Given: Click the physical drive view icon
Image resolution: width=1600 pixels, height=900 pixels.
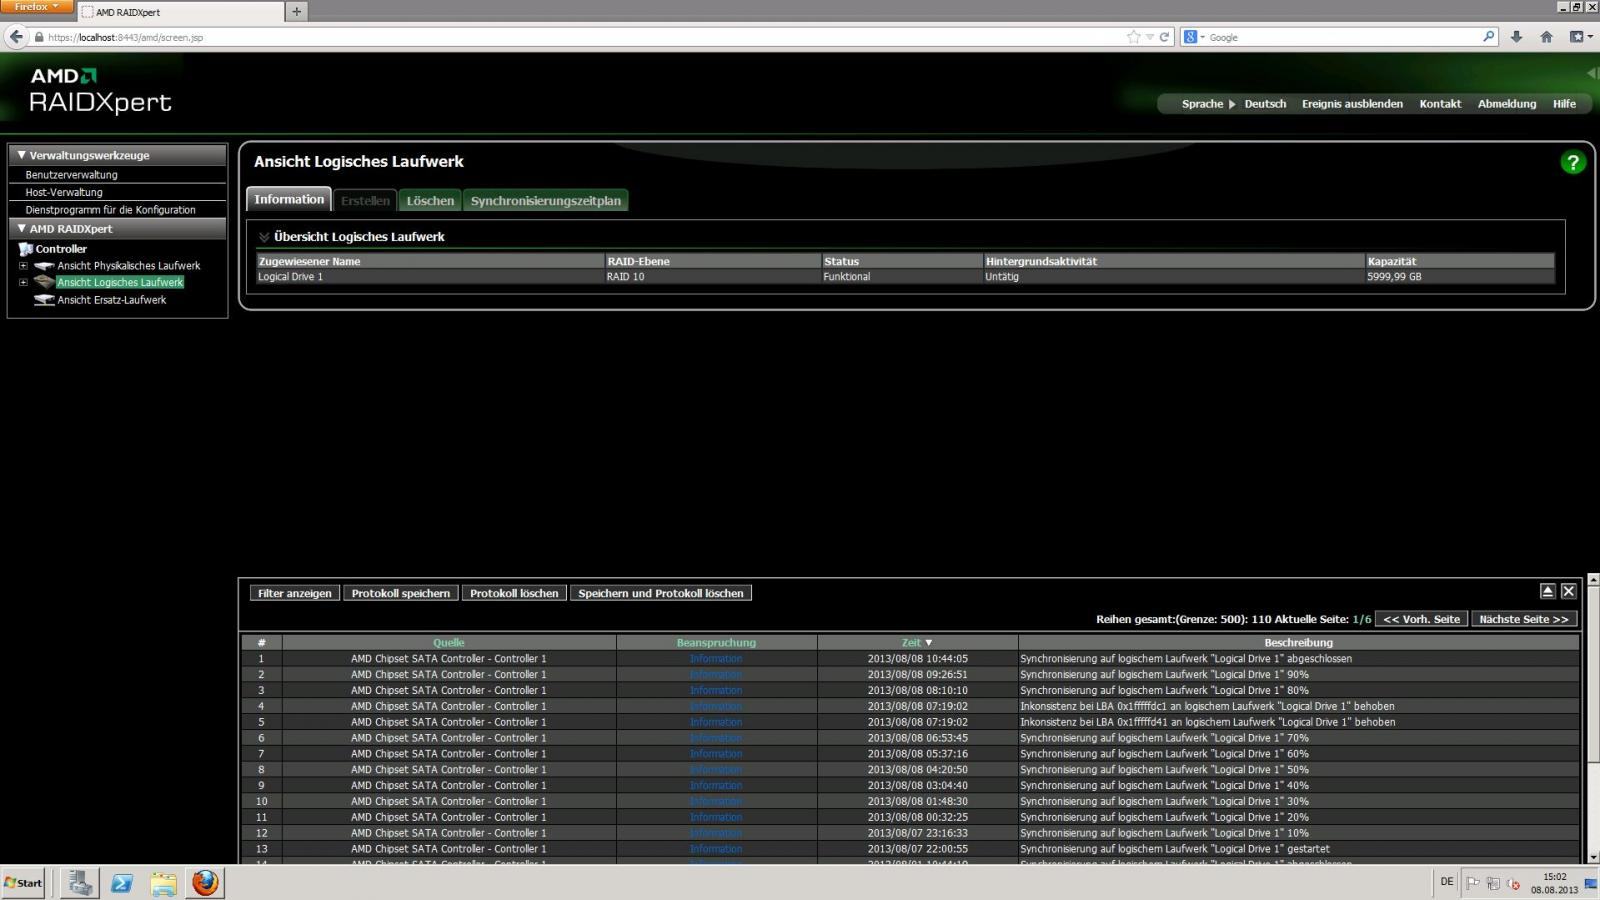Looking at the screenshot, I should [x=44, y=266].
